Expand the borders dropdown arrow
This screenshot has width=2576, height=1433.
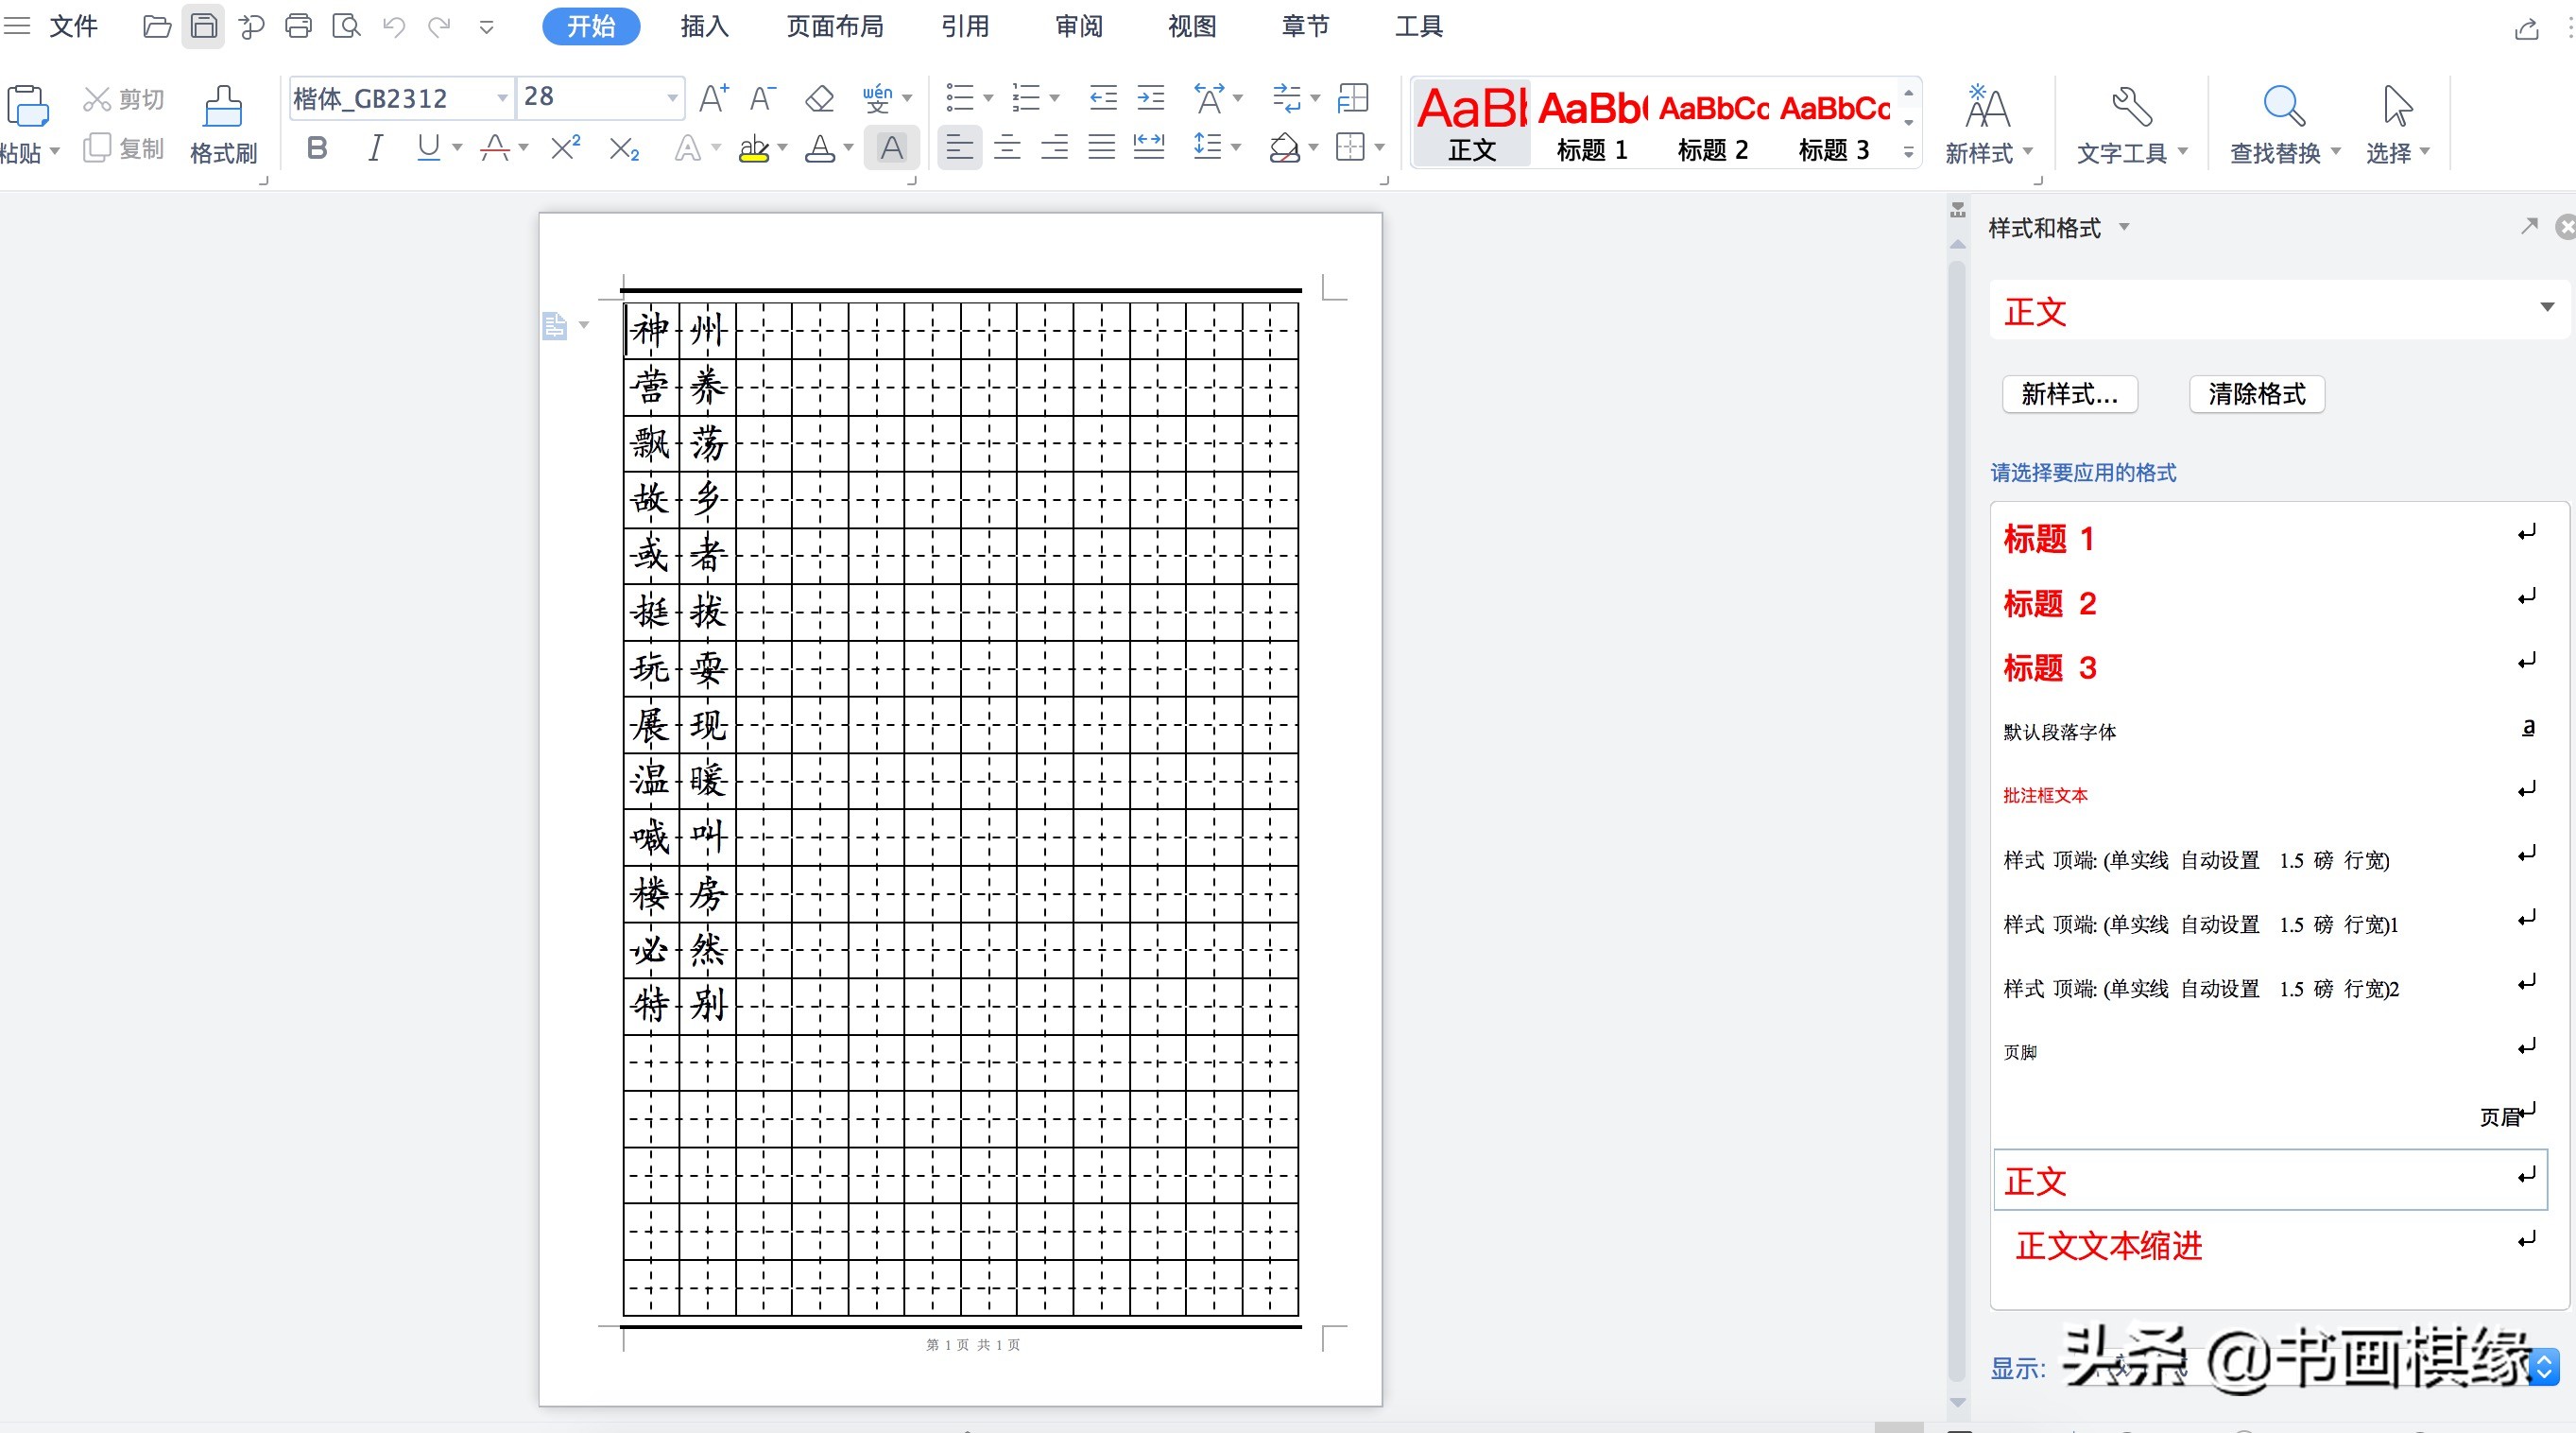1380,148
